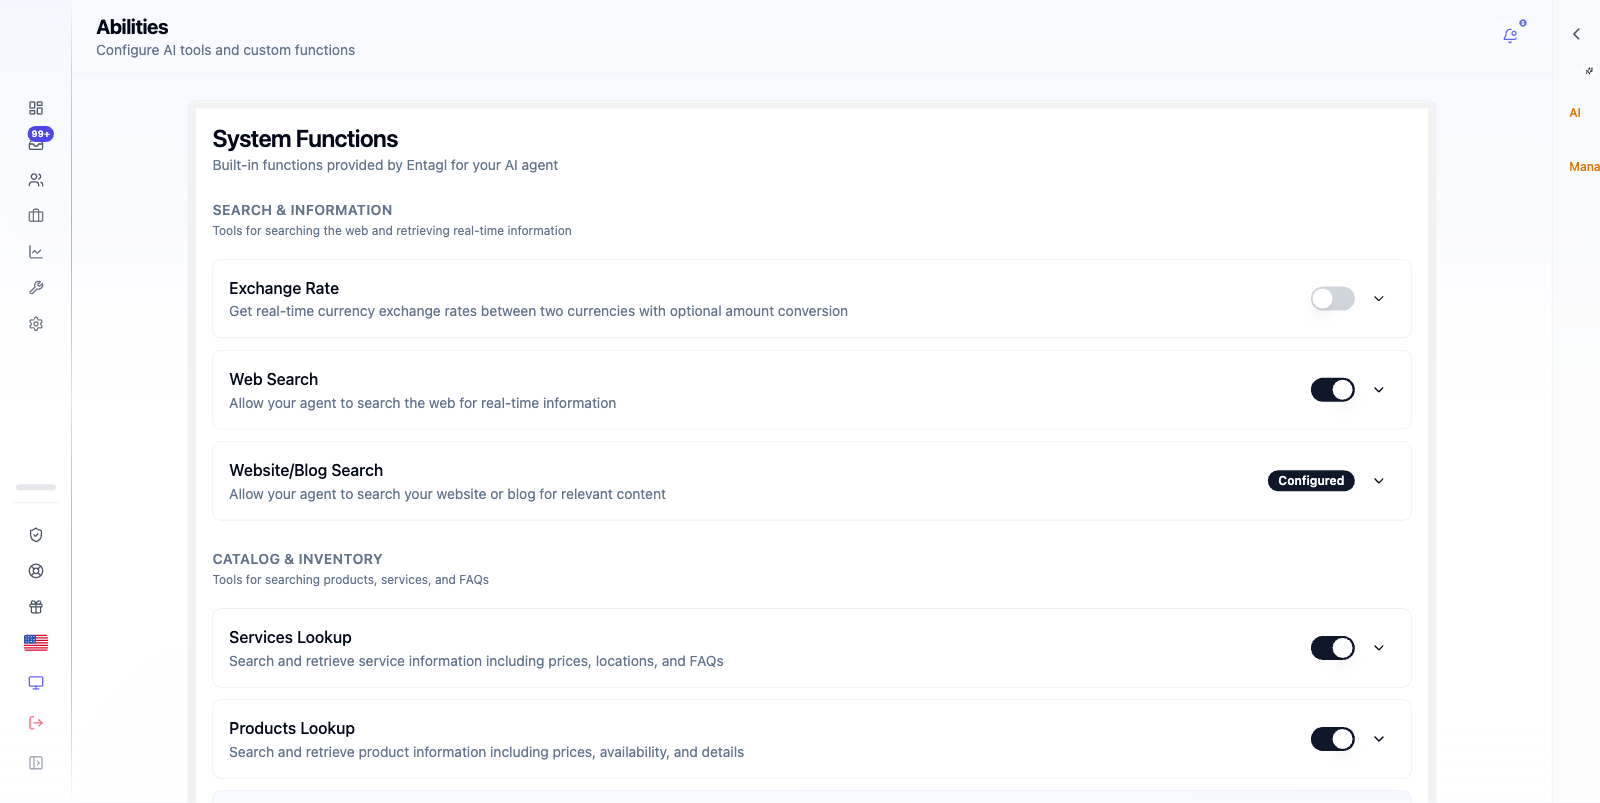The width and height of the screenshot is (1600, 803).
Task: Click the SEARCH & INFORMATION section label
Action: click(302, 210)
